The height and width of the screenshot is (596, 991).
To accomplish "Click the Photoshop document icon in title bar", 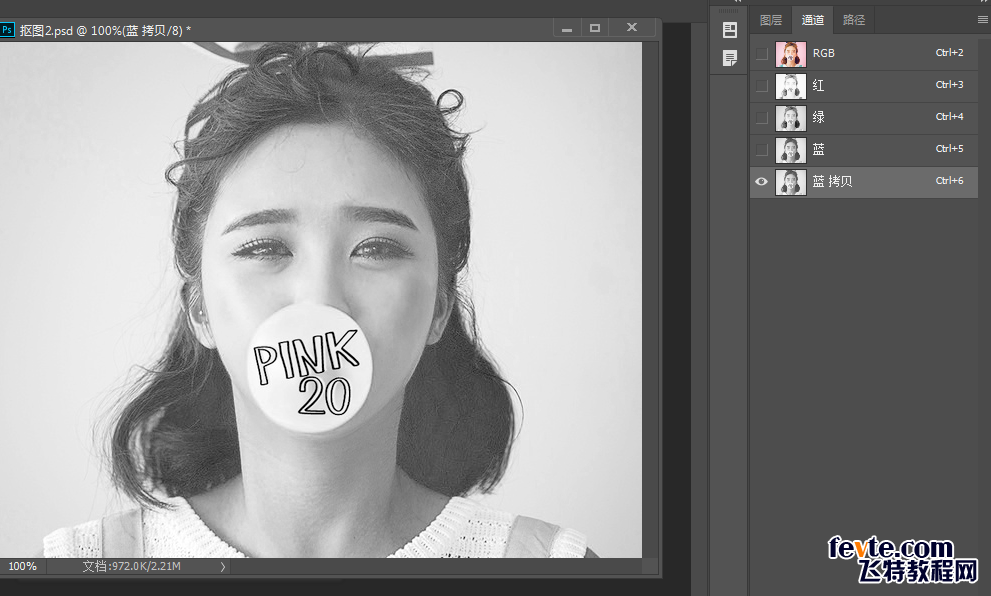I will click(x=7, y=30).
